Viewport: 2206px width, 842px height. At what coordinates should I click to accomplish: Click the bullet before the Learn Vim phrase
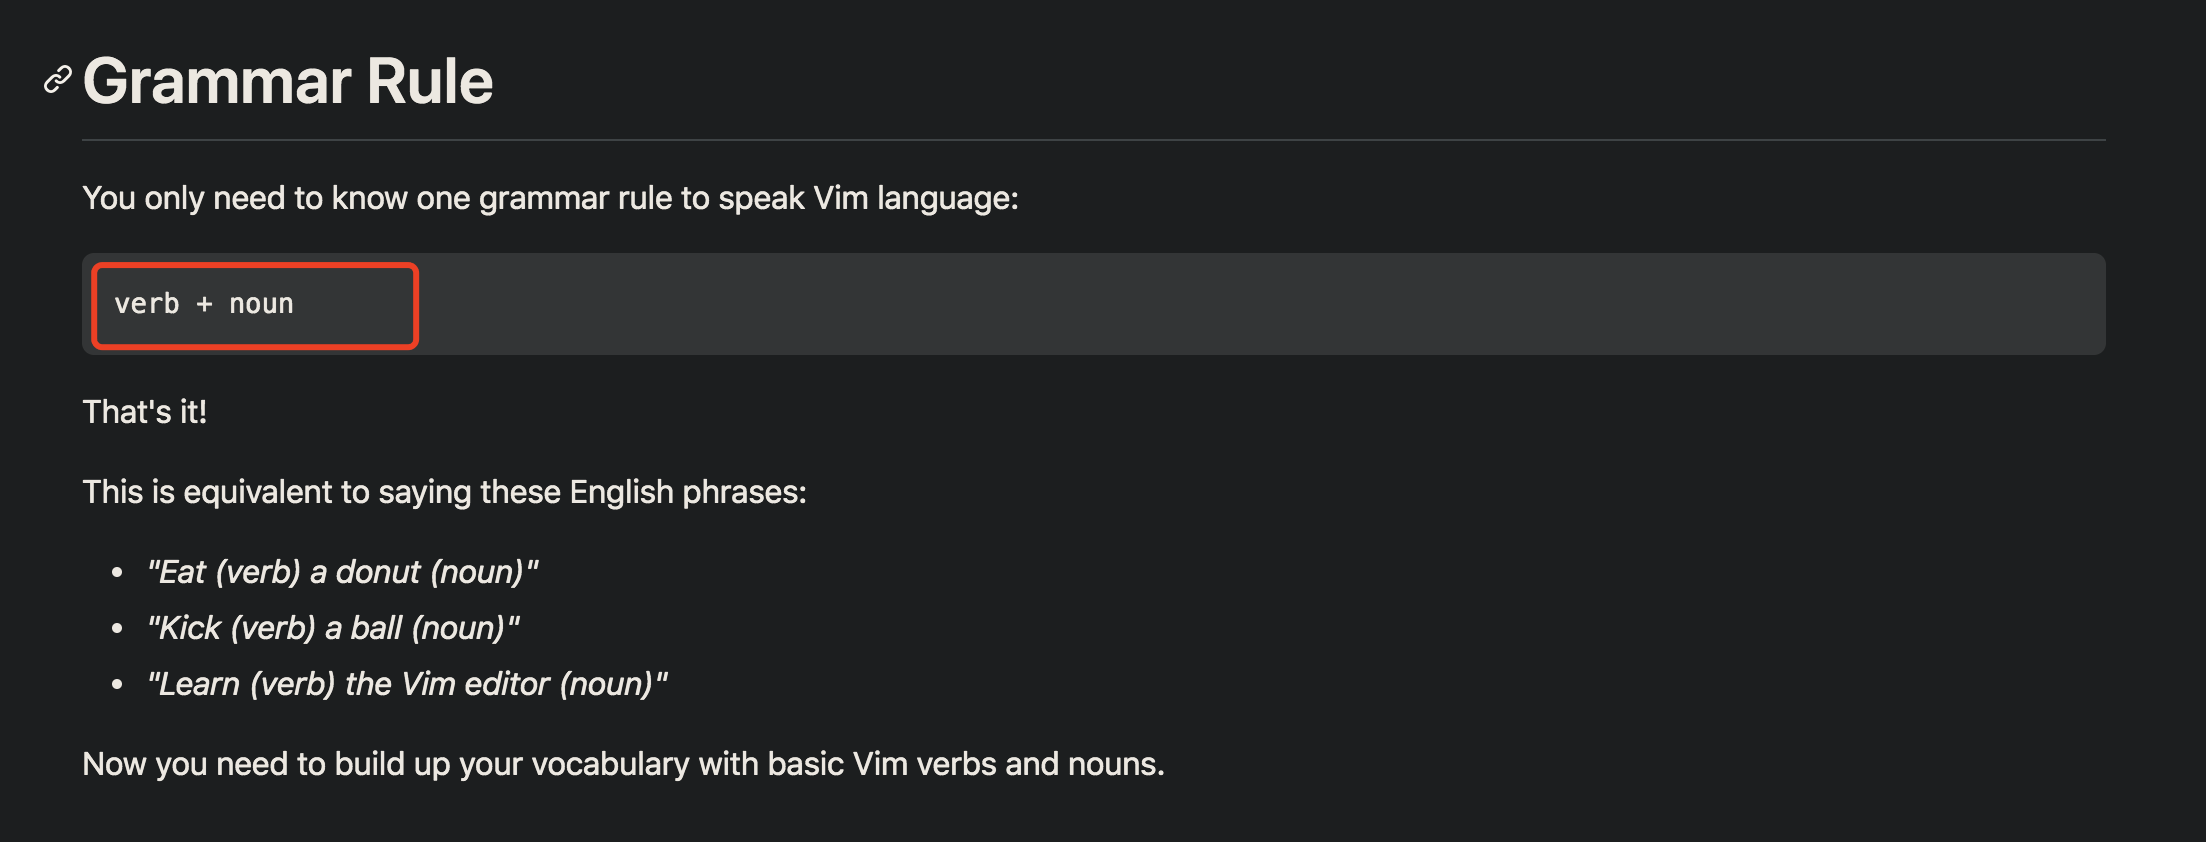pos(117,685)
